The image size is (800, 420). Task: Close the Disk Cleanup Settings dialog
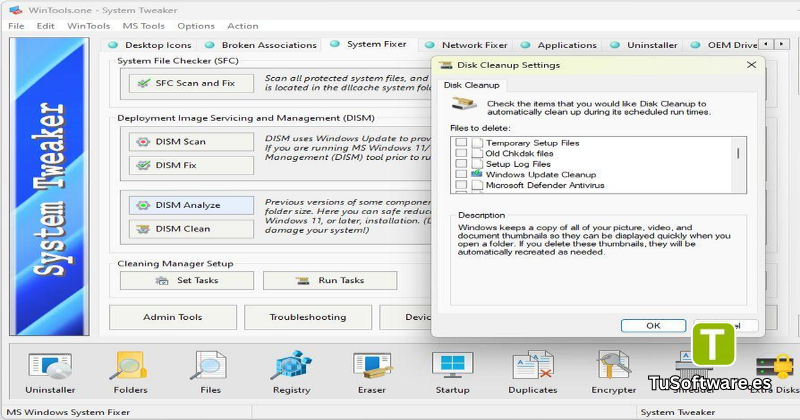[x=751, y=65]
